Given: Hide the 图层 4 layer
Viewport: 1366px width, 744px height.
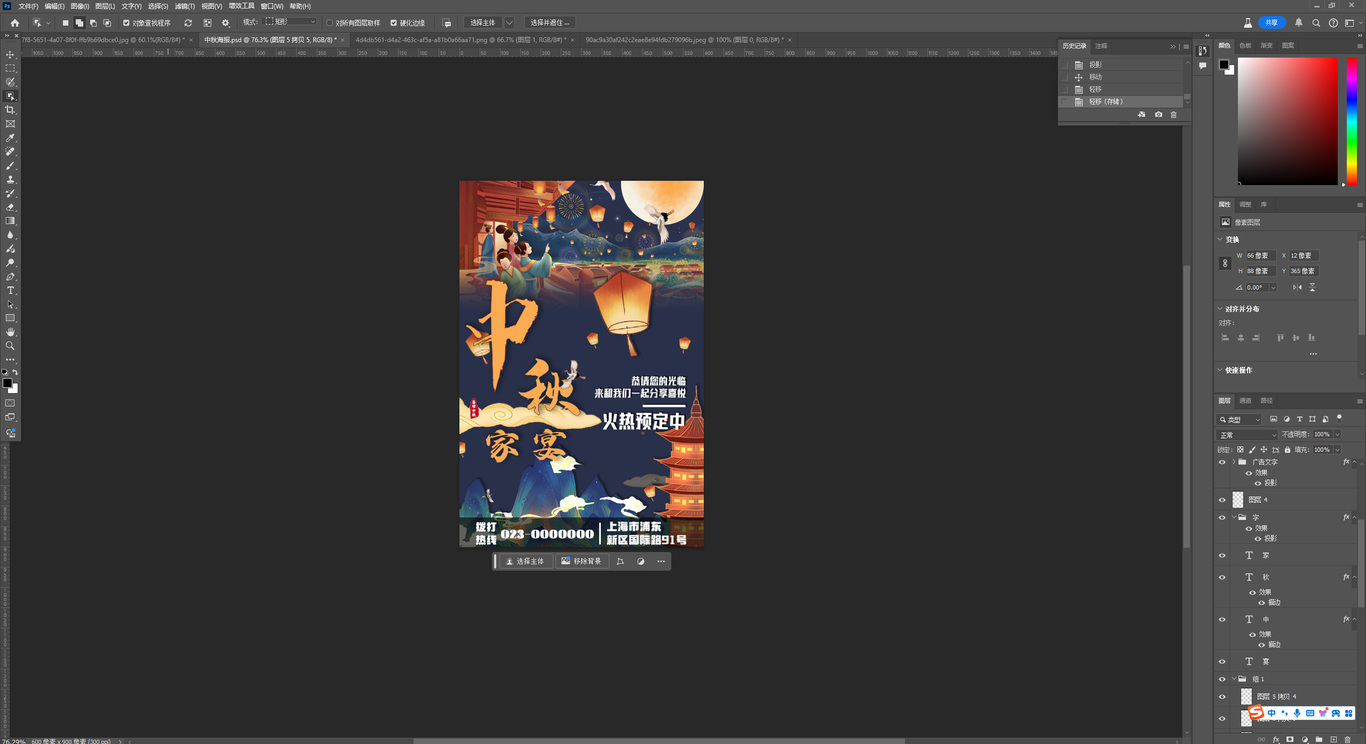Looking at the screenshot, I should click(1222, 499).
